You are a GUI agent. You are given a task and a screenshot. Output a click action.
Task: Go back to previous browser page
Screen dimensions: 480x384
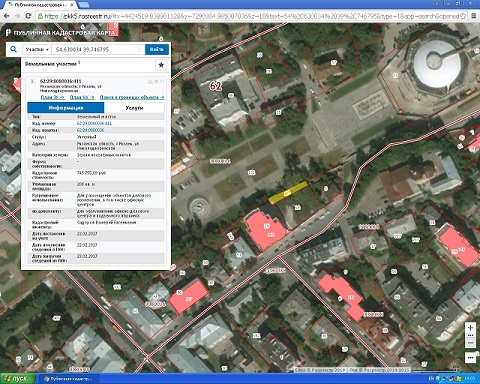point(7,16)
